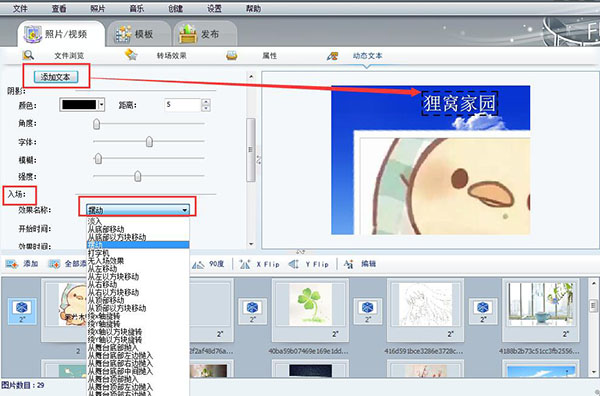Screen dimensions: 600x396
Task: Click the 添加 photo icon
Action: pos(12,264)
